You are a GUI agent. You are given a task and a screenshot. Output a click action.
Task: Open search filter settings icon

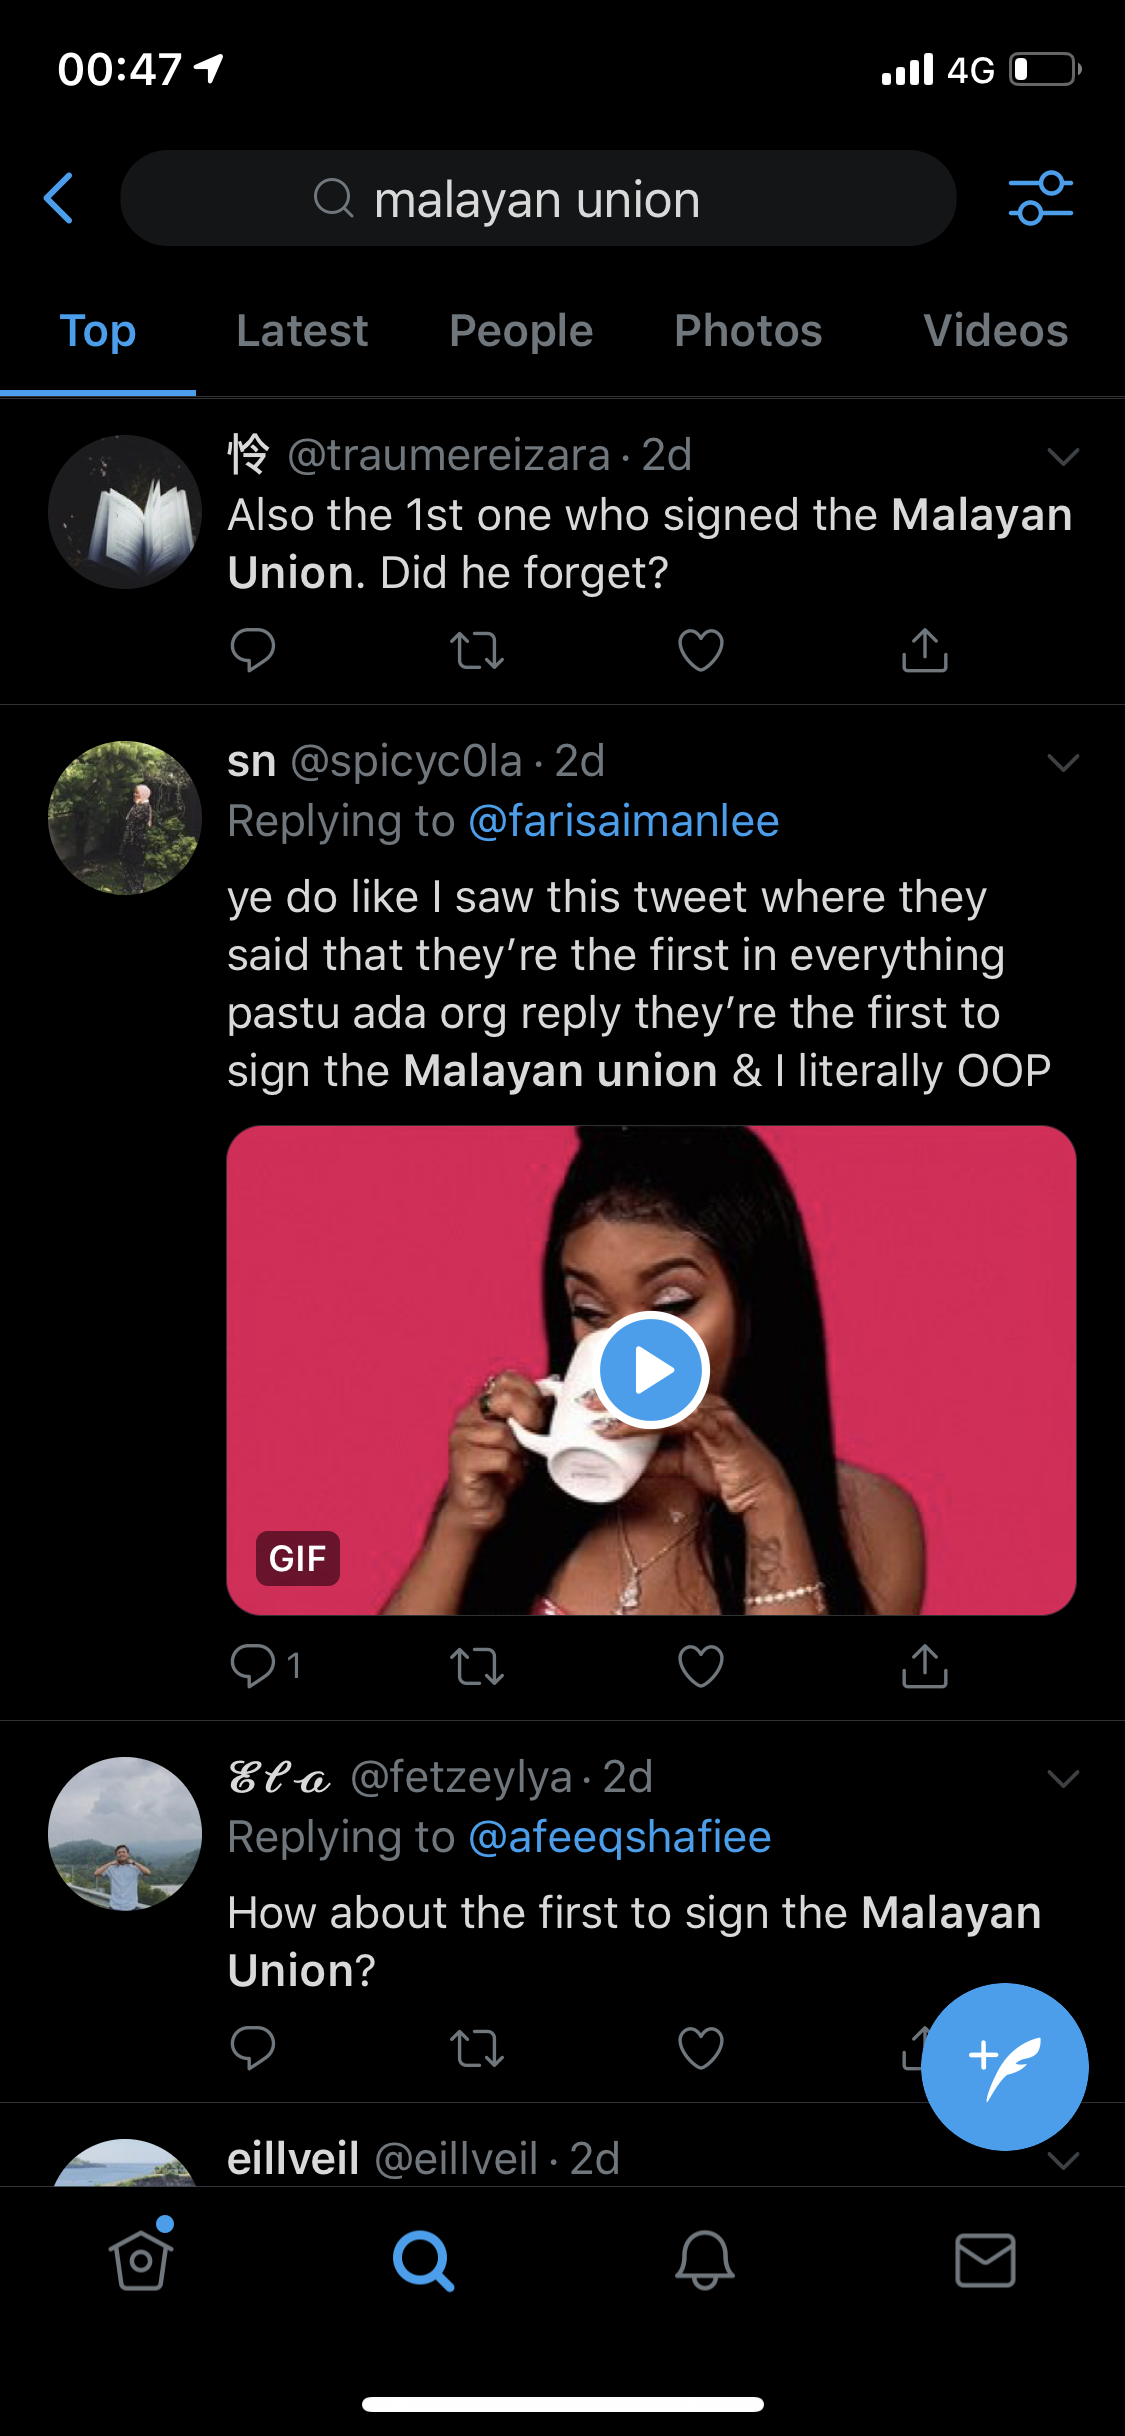click(x=1040, y=198)
